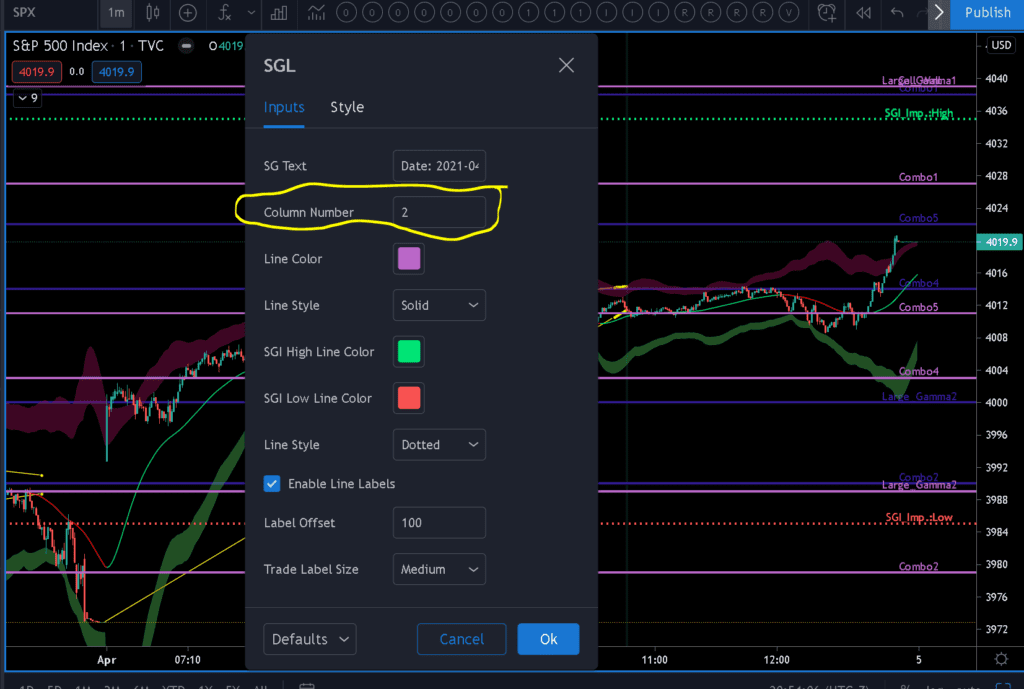The image size is (1024, 689).
Task: Select the Inputs tab
Action: point(284,107)
